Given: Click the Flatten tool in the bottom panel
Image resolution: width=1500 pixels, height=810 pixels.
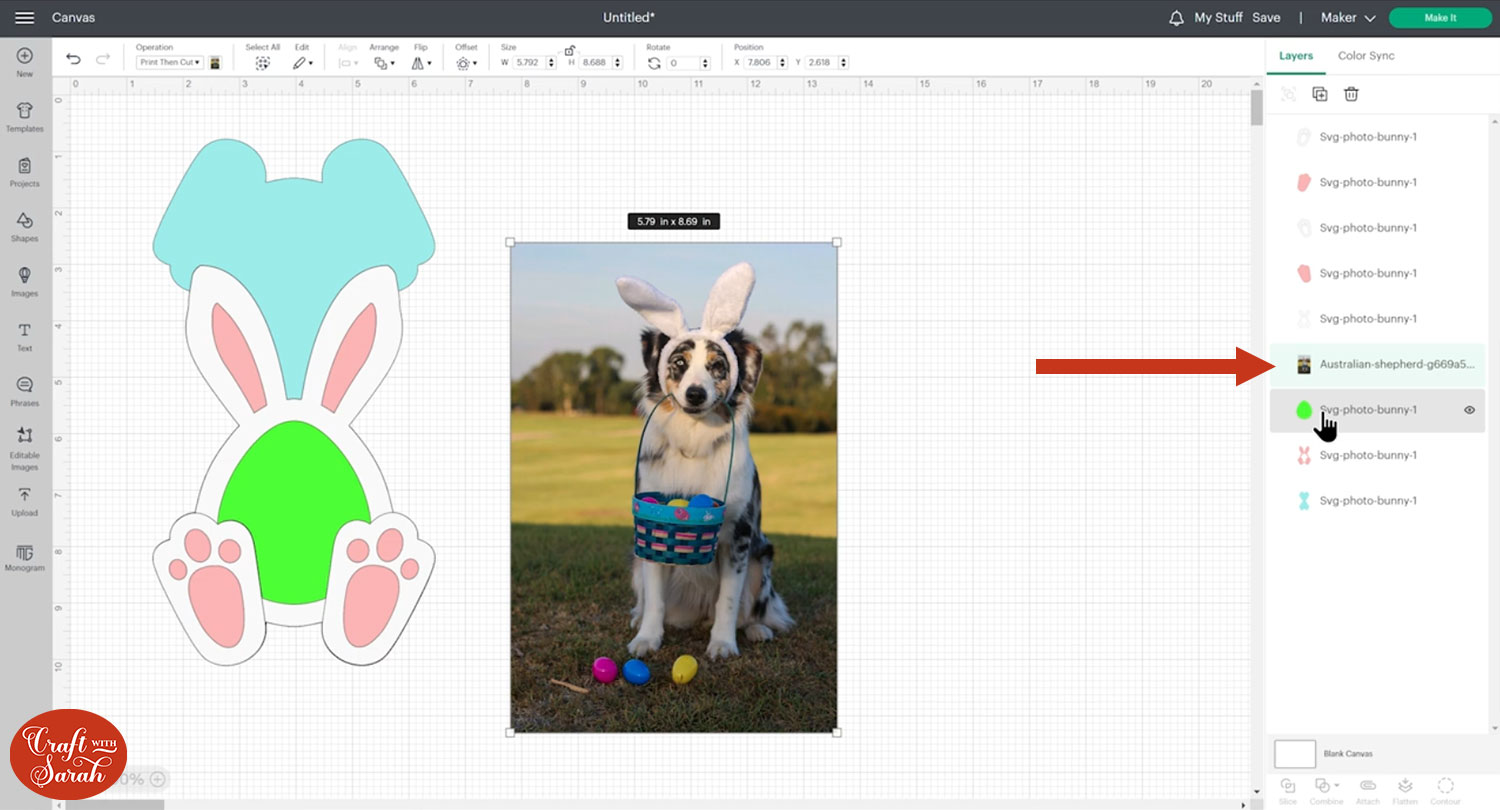Looking at the screenshot, I should coord(1405,787).
